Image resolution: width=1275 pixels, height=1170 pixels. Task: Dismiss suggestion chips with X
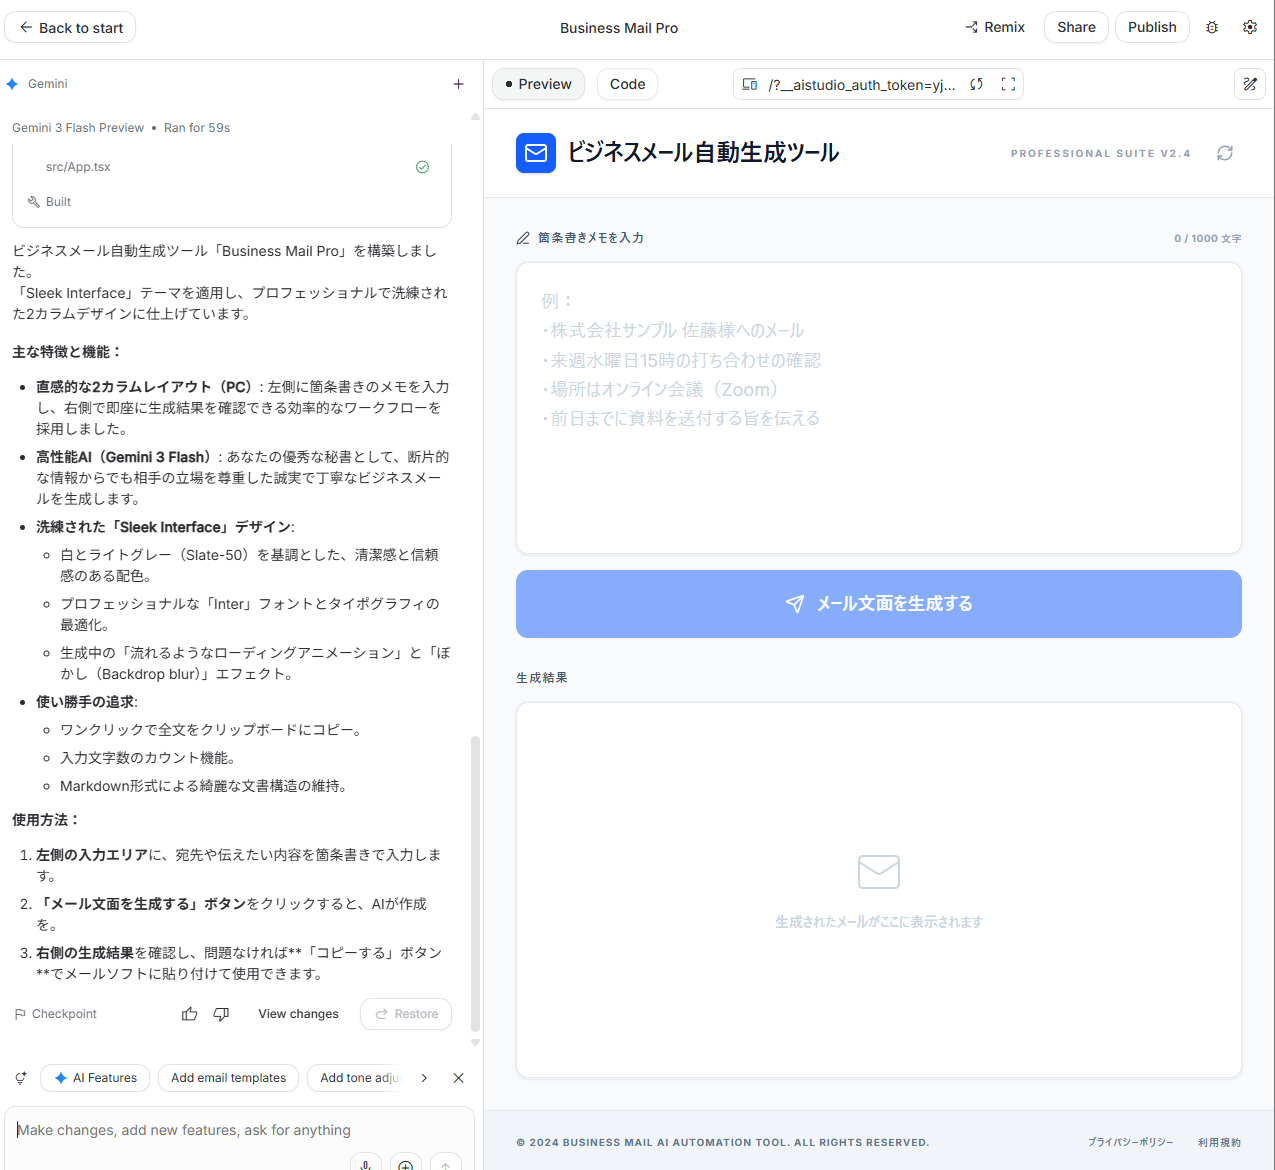point(458,1078)
